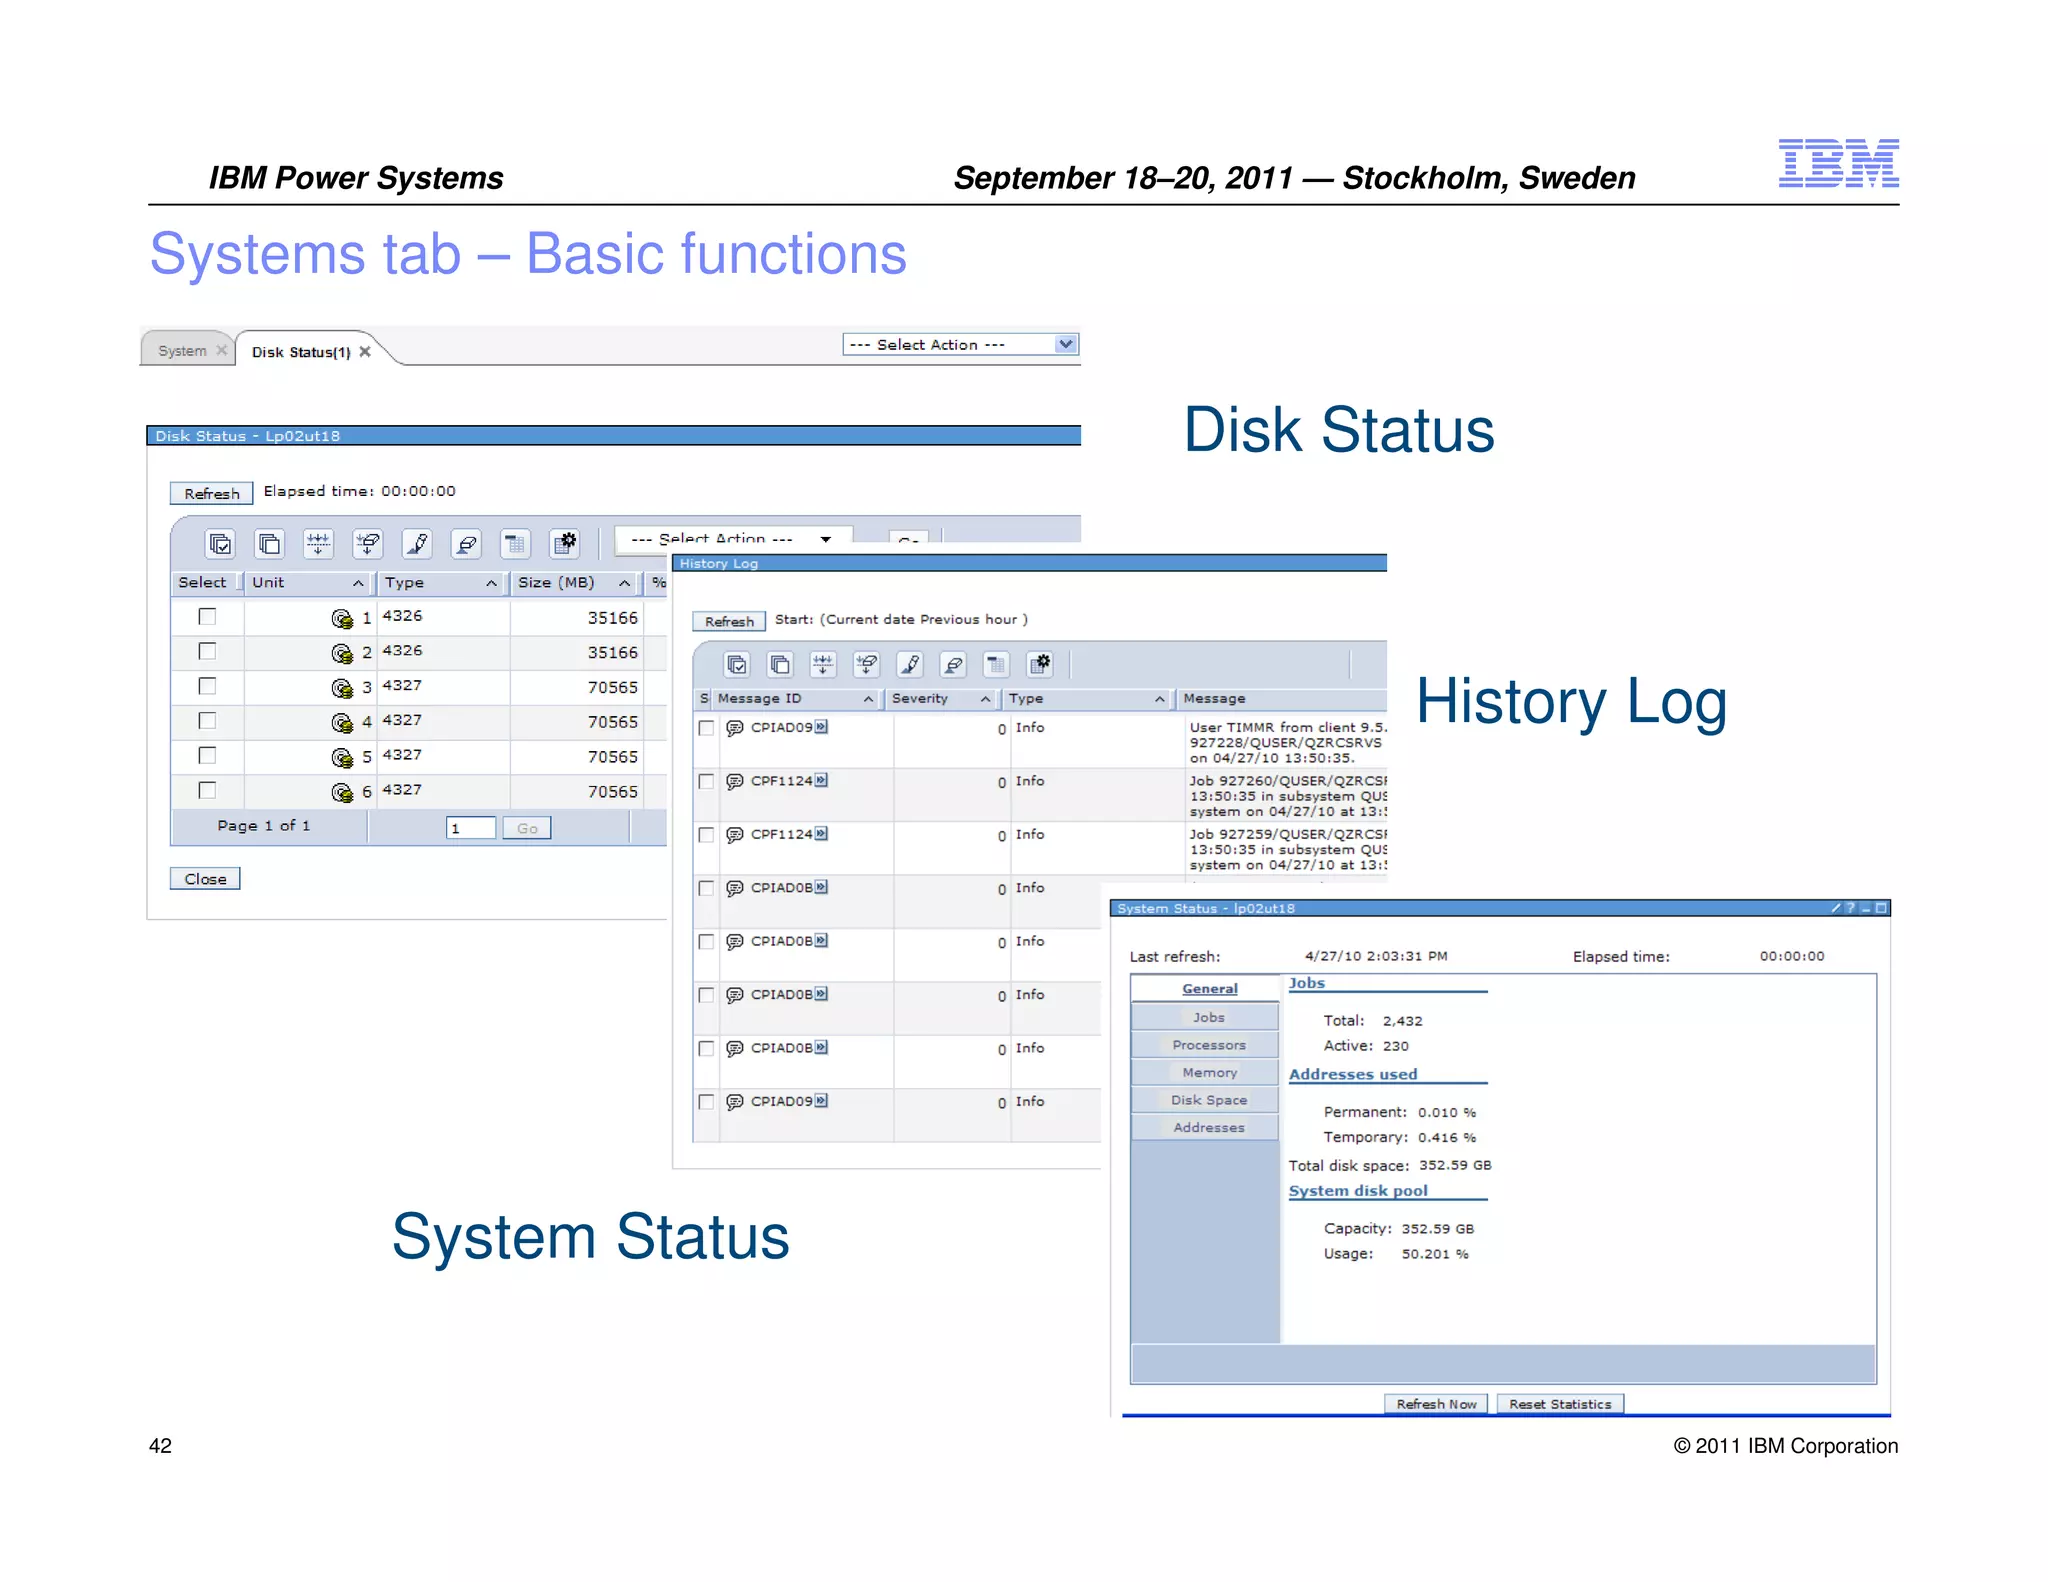This screenshot has width=2048, height=1582.
Task: Collapse table icon in History Log toolbar
Action: coord(996,665)
